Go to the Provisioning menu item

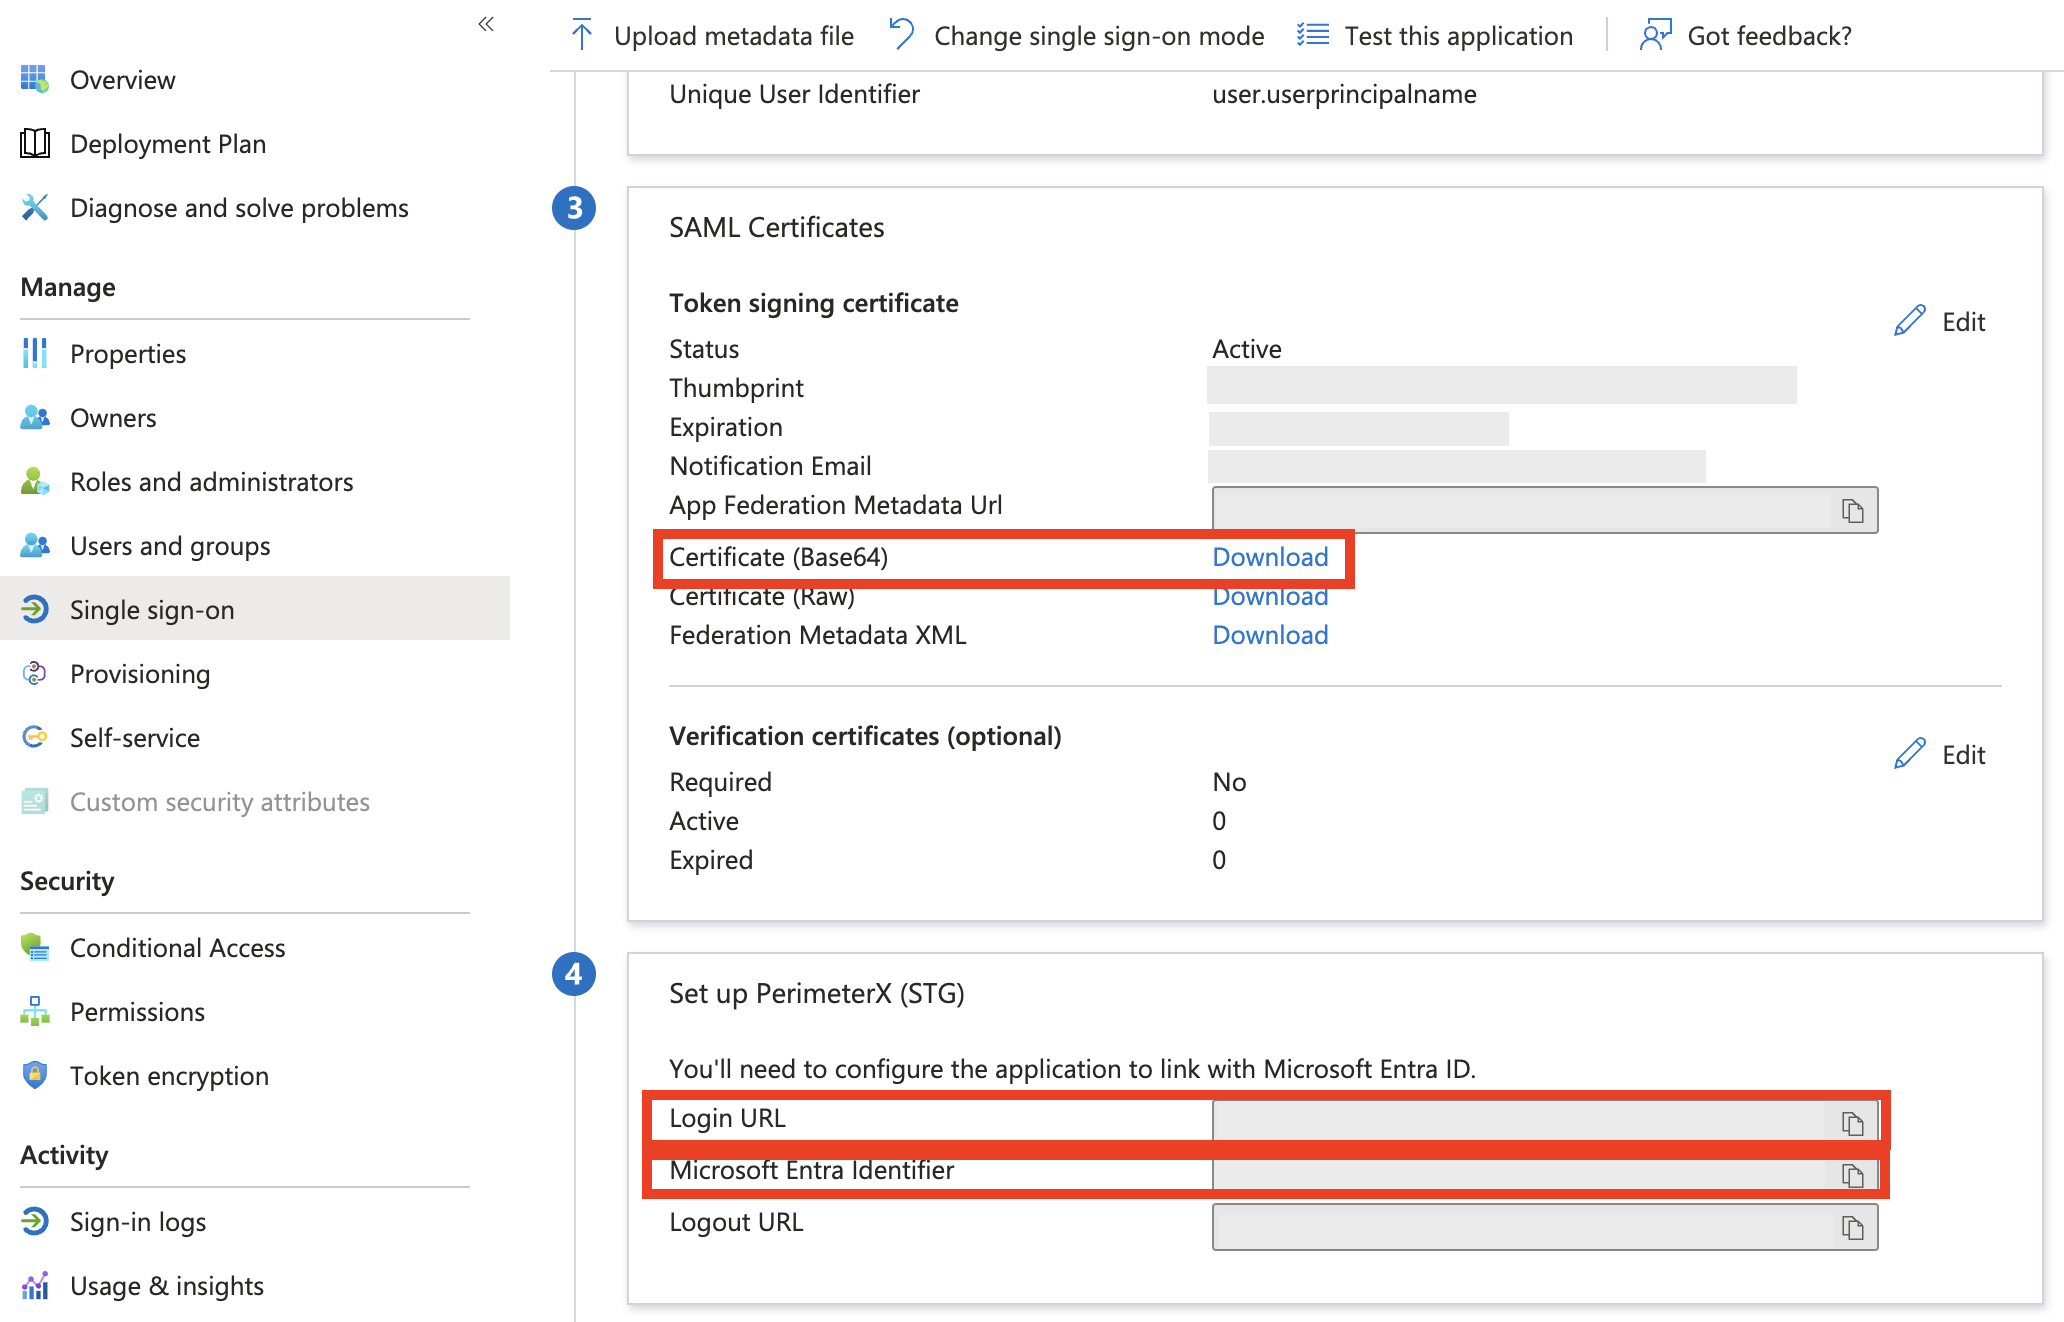[x=139, y=674]
